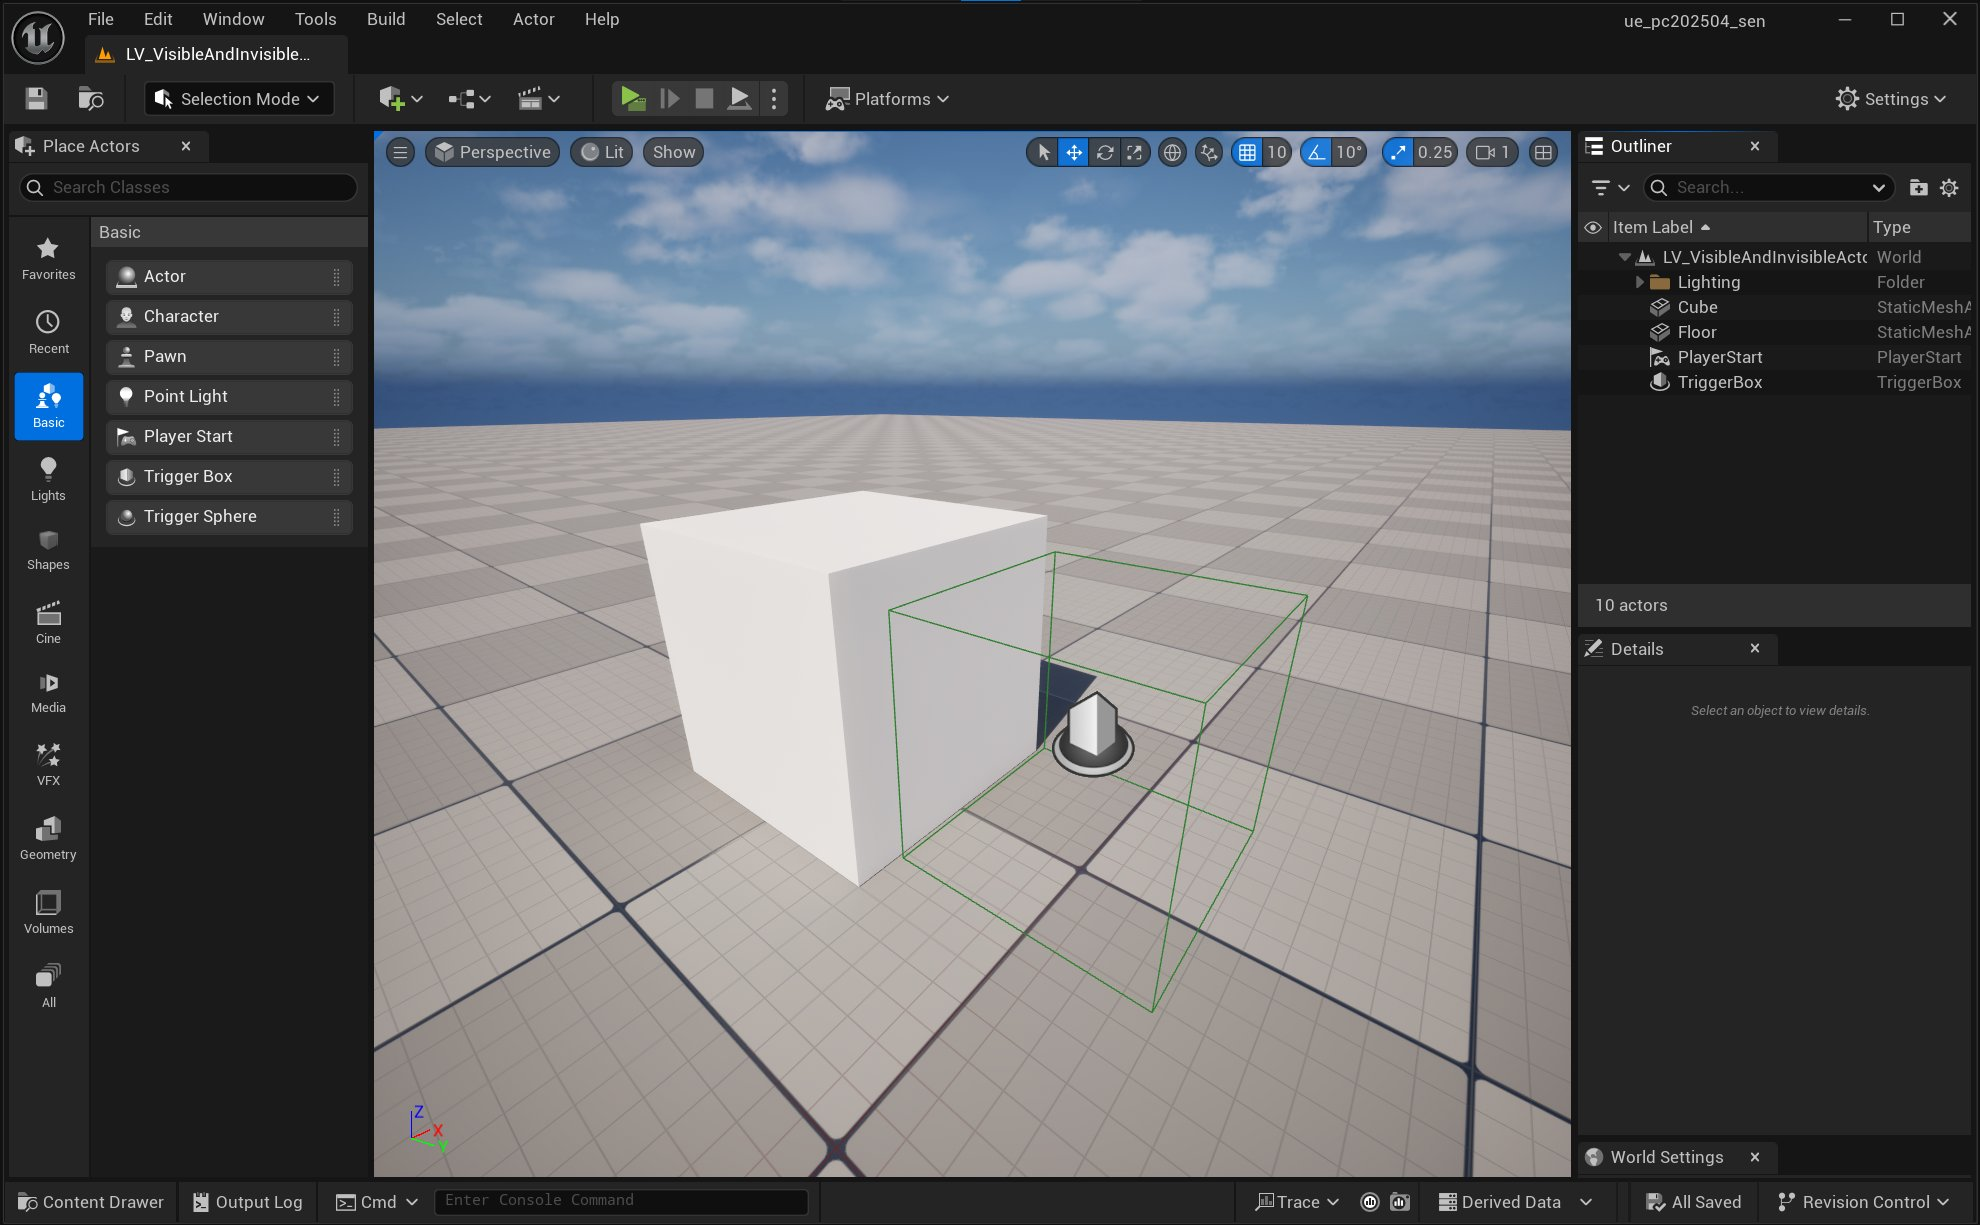
Task: Click the green Play level button
Action: tap(631, 98)
